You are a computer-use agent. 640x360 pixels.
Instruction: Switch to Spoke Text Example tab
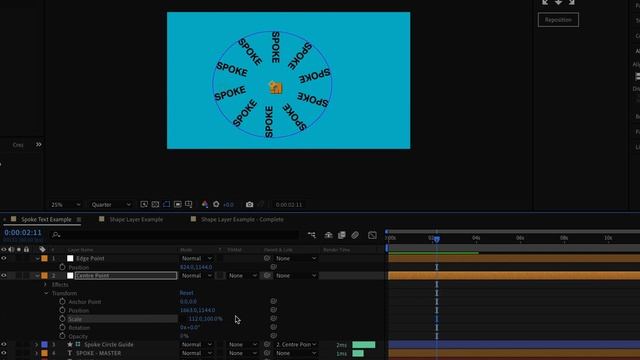46,219
